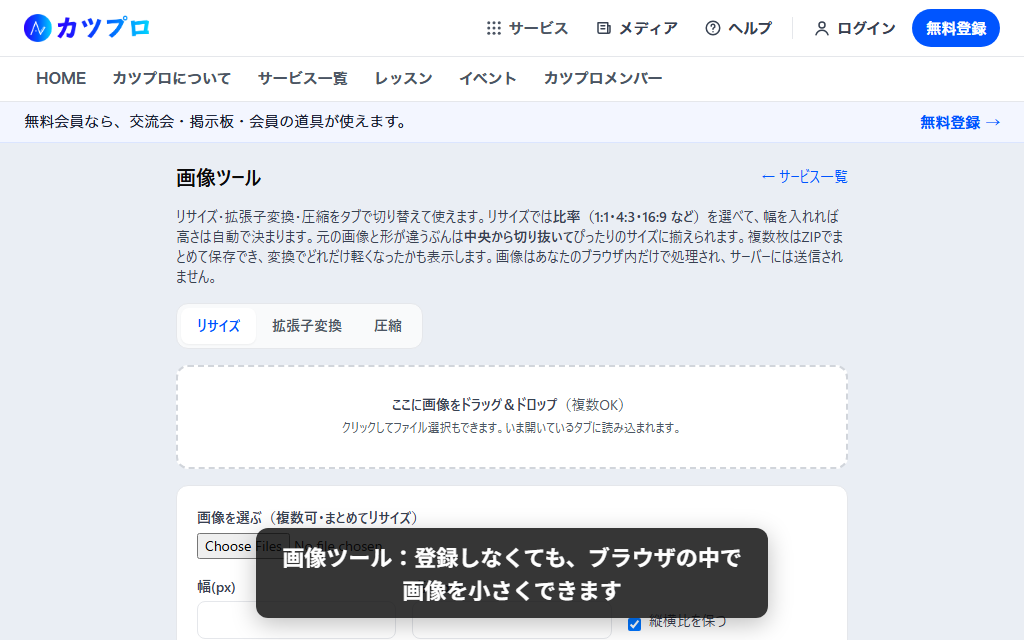
Task: Switch to the 拡張子変換 tab
Action: click(x=307, y=326)
